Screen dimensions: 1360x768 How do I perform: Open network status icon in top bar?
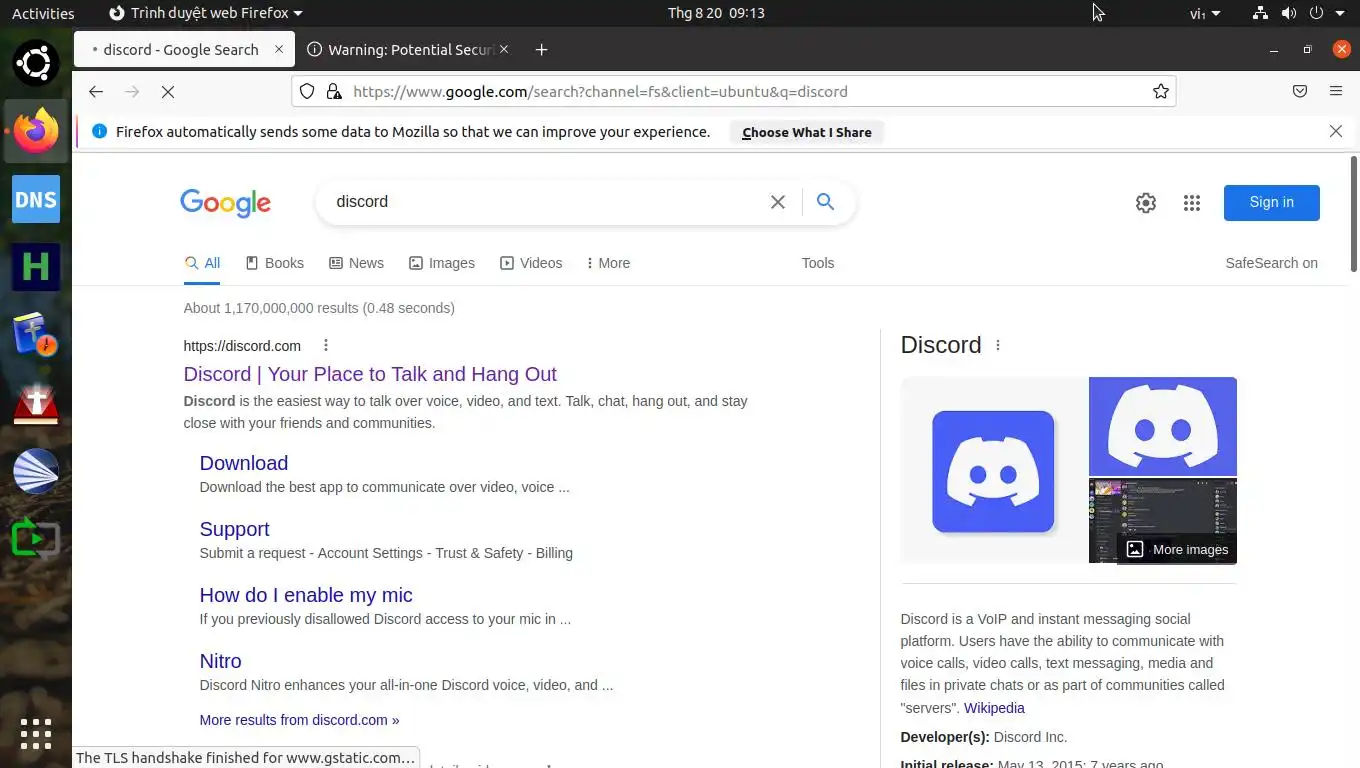click(1260, 13)
